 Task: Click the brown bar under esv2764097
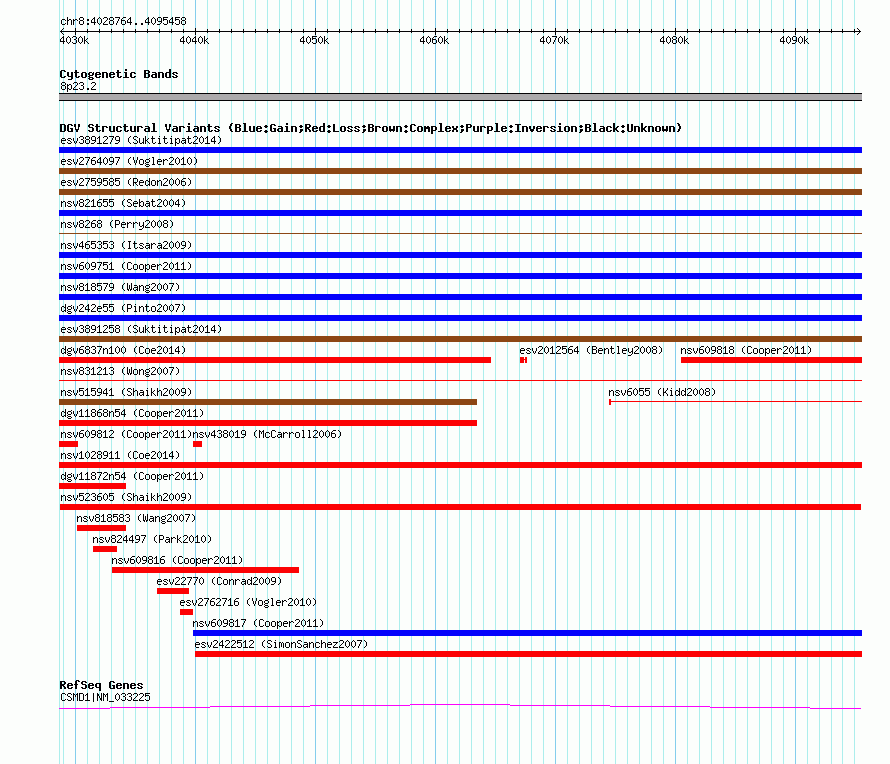tap(460, 171)
